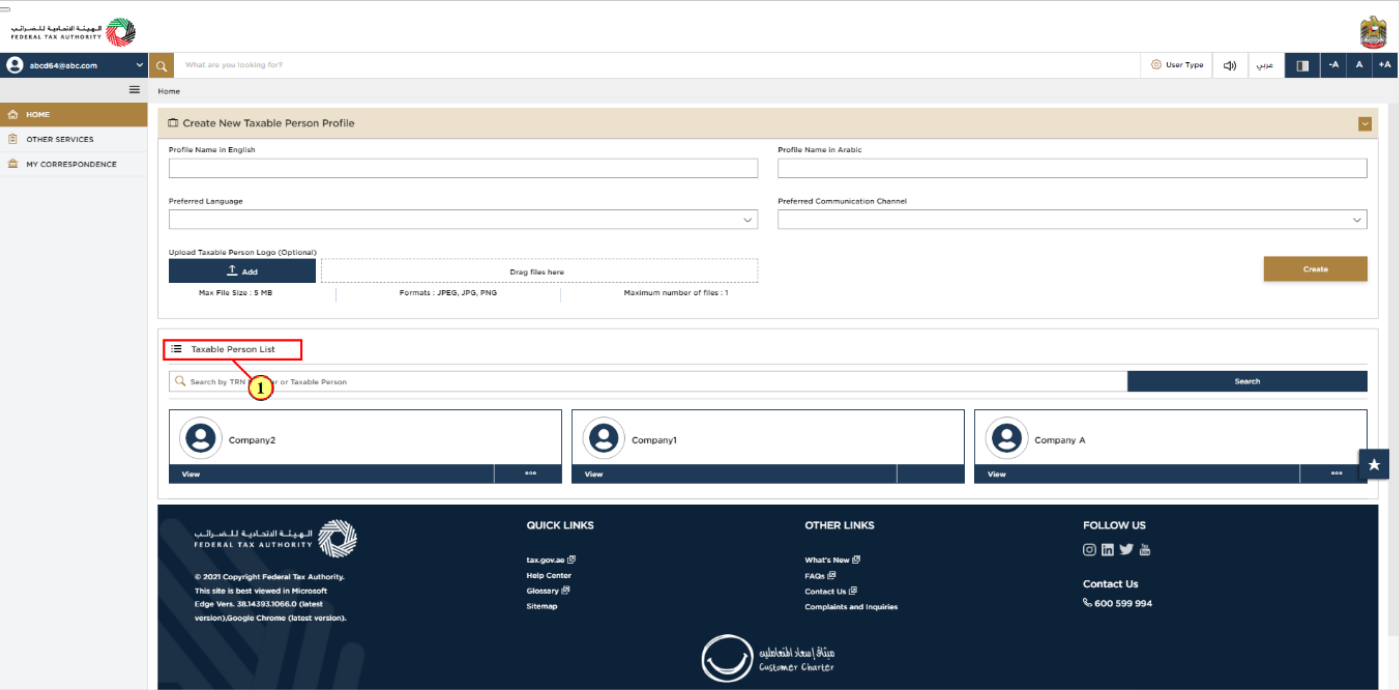The height and width of the screenshot is (690, 1399).
Task: Open Complaints and Inquiries link
Action: tap(851, 607)
